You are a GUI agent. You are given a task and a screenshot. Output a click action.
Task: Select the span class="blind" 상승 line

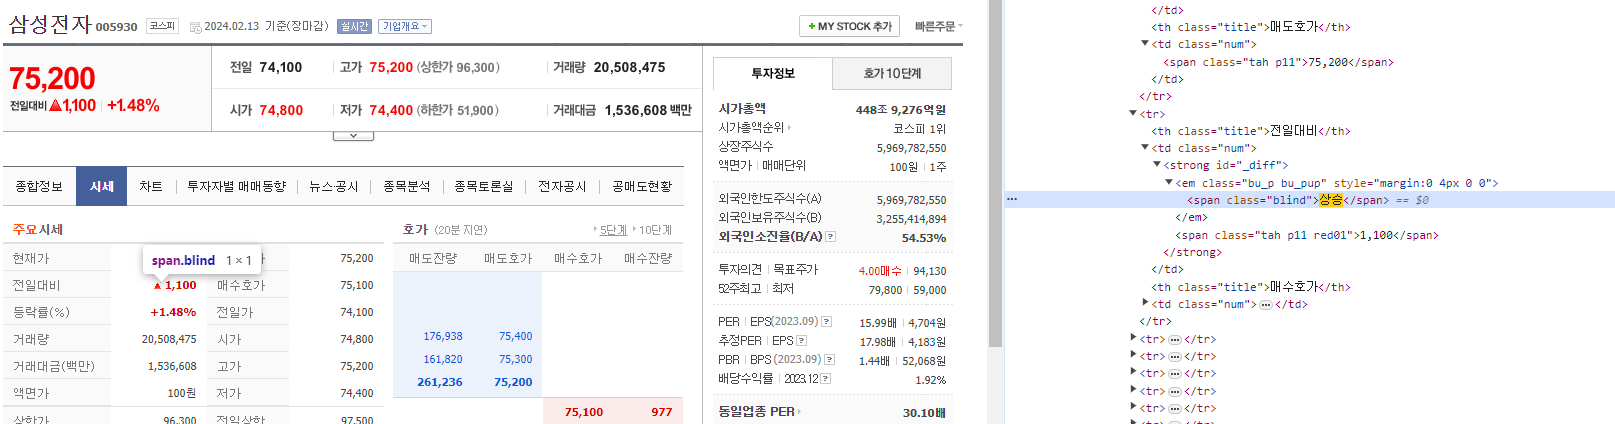(1310, 200)
